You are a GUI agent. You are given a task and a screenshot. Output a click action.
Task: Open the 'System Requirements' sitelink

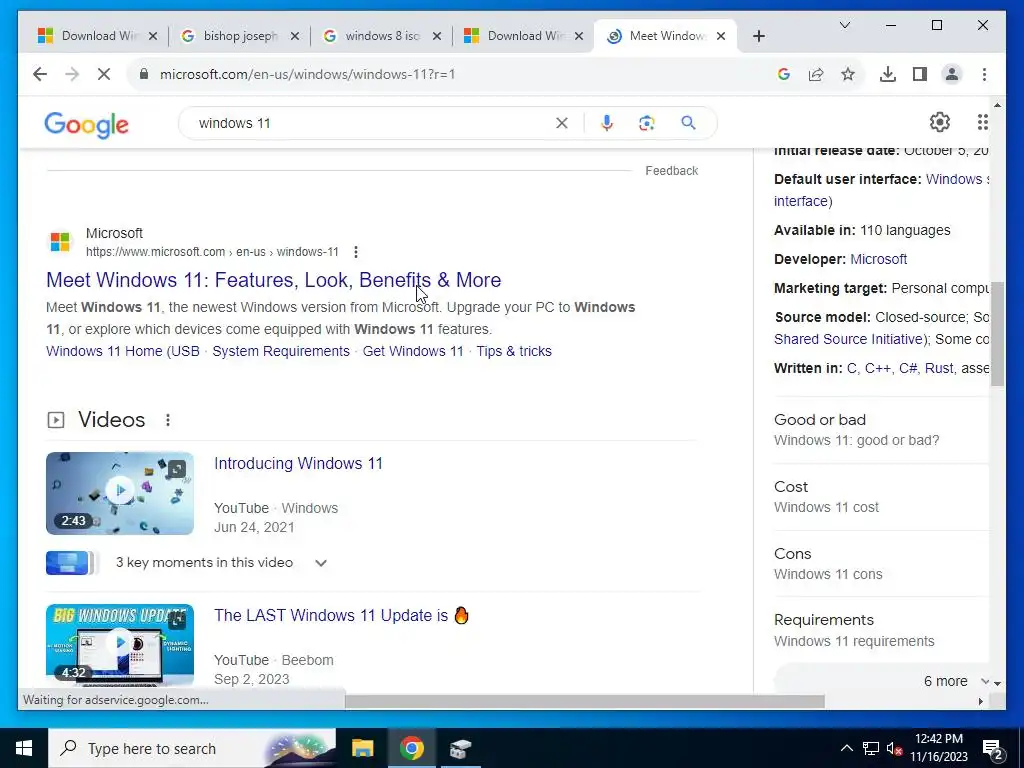click(x=281, y=351)
